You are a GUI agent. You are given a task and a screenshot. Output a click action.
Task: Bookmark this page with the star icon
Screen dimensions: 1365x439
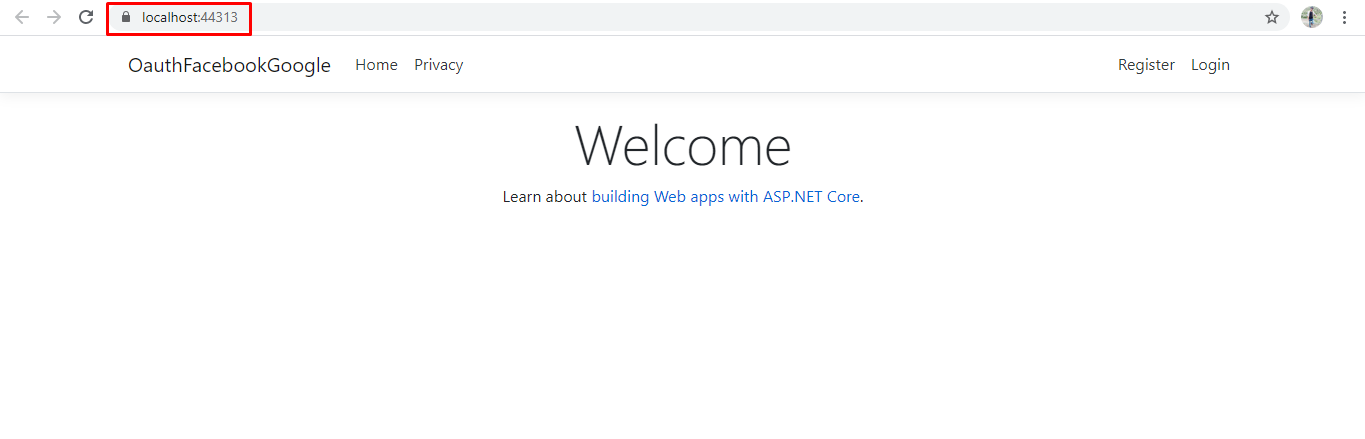1272,17
